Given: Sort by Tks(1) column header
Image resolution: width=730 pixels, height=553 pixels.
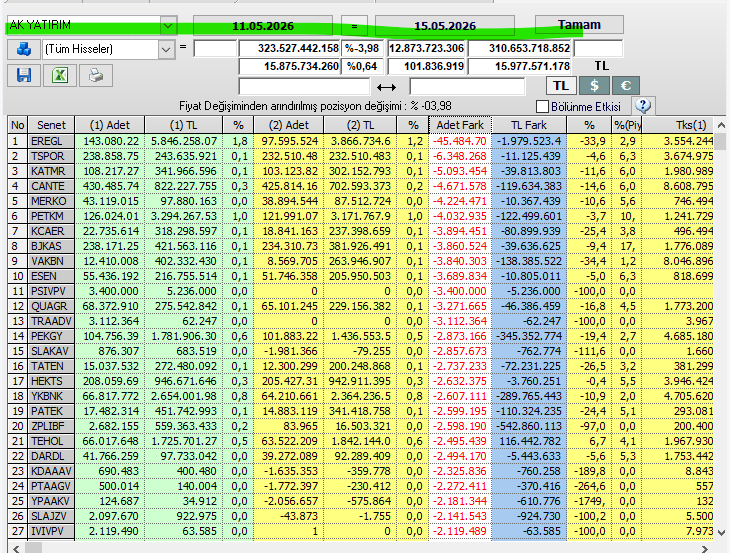Looking at the screenshot, I should pos(678,125).
